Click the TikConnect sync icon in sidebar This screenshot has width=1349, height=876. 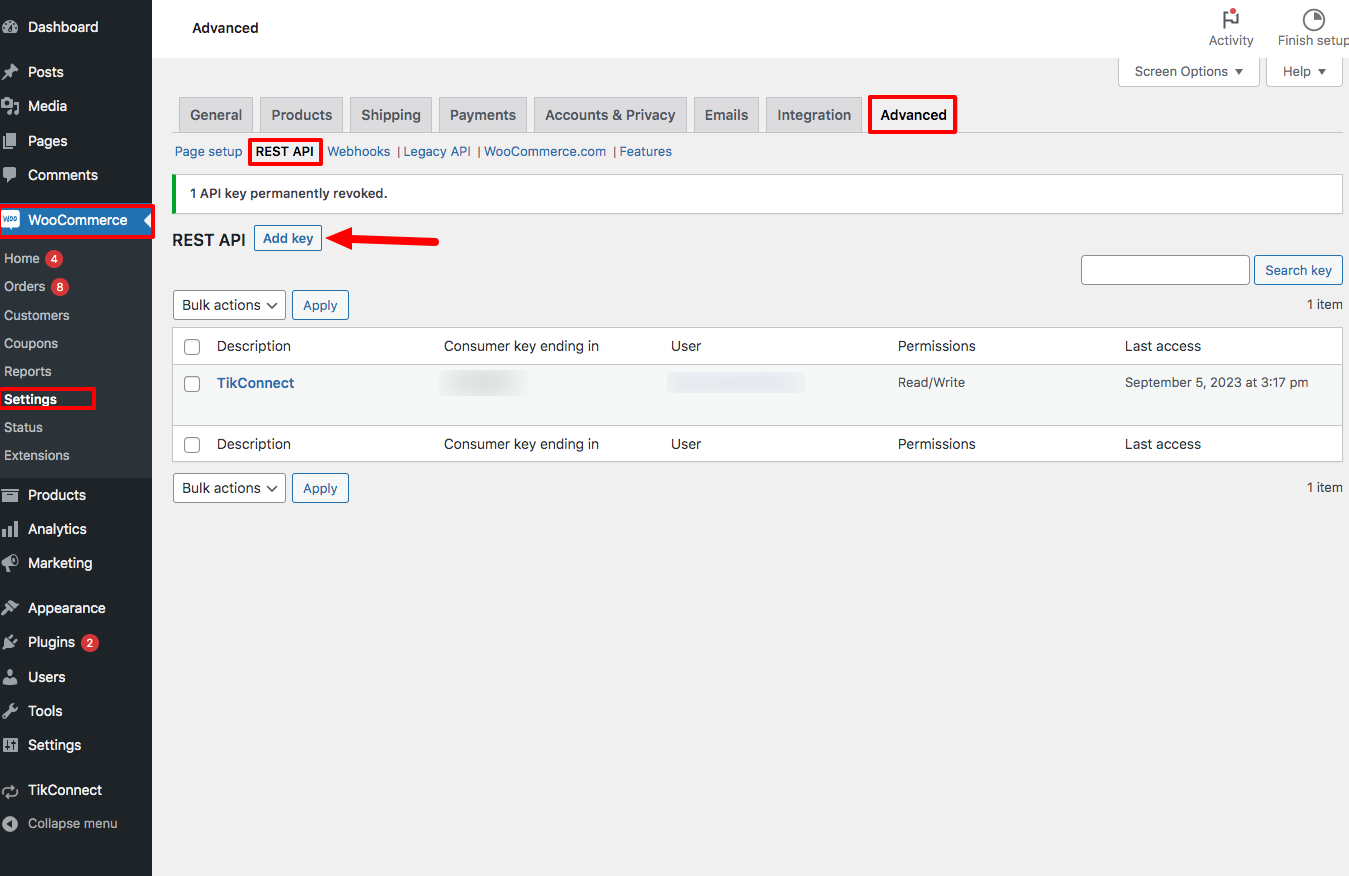(x=11, y=790)
